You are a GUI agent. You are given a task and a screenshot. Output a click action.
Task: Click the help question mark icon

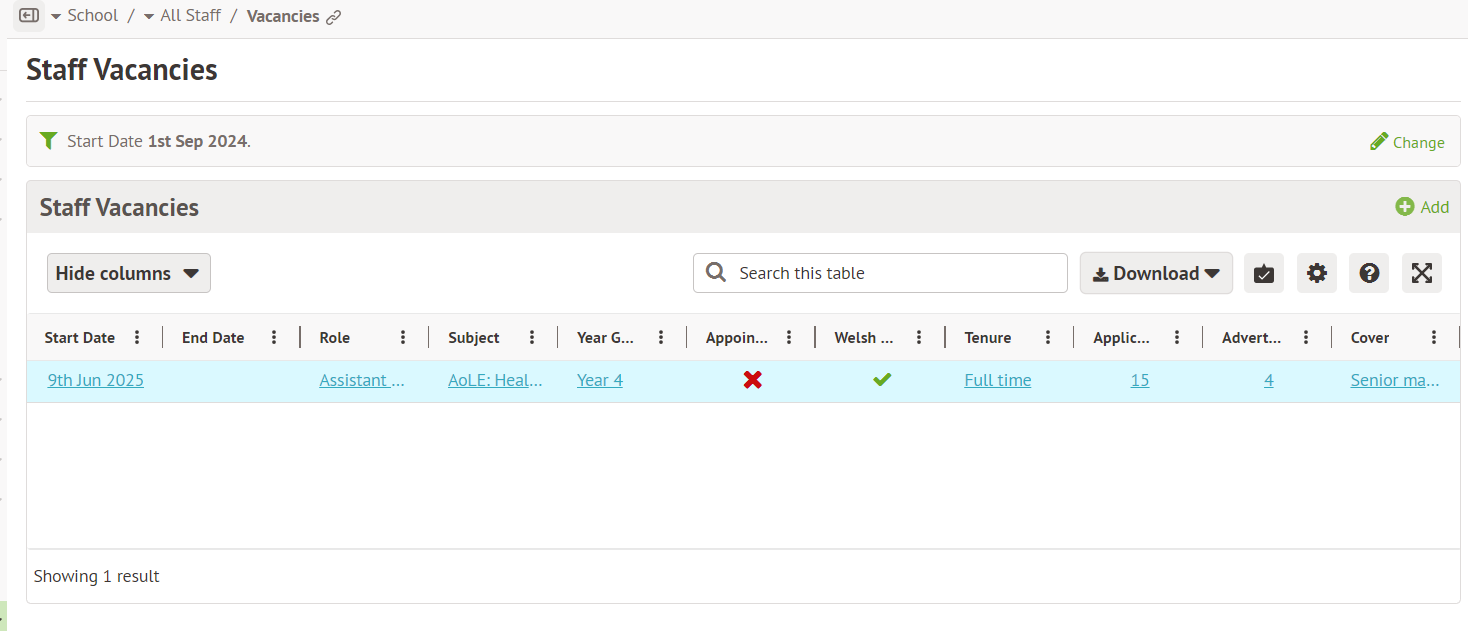pos(1369,273)
